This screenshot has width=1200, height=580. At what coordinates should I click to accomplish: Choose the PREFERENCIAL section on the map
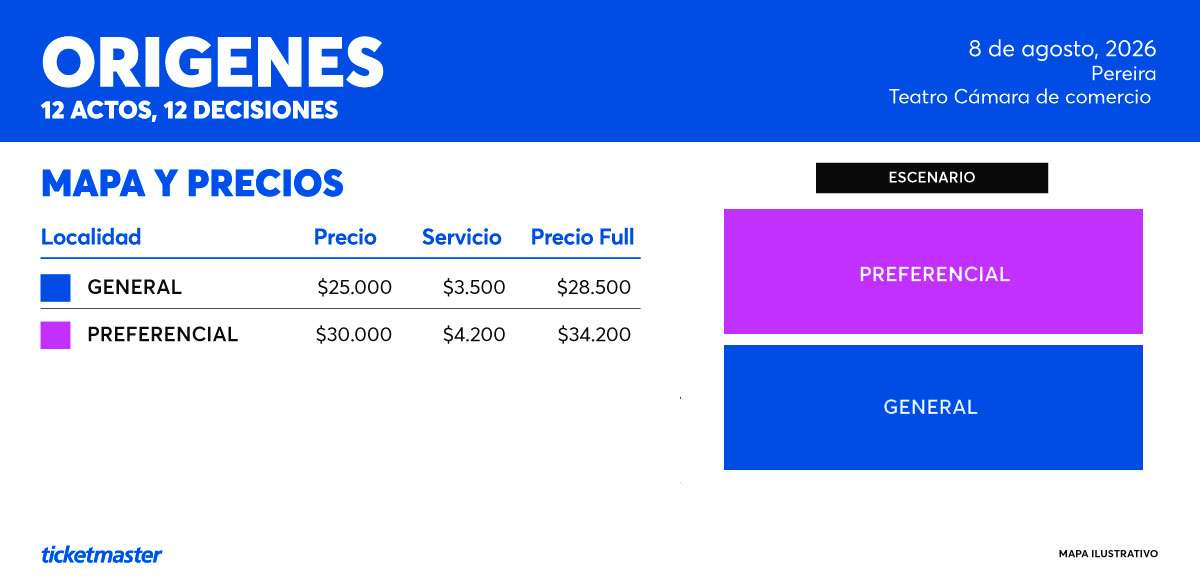pos(933,271)
